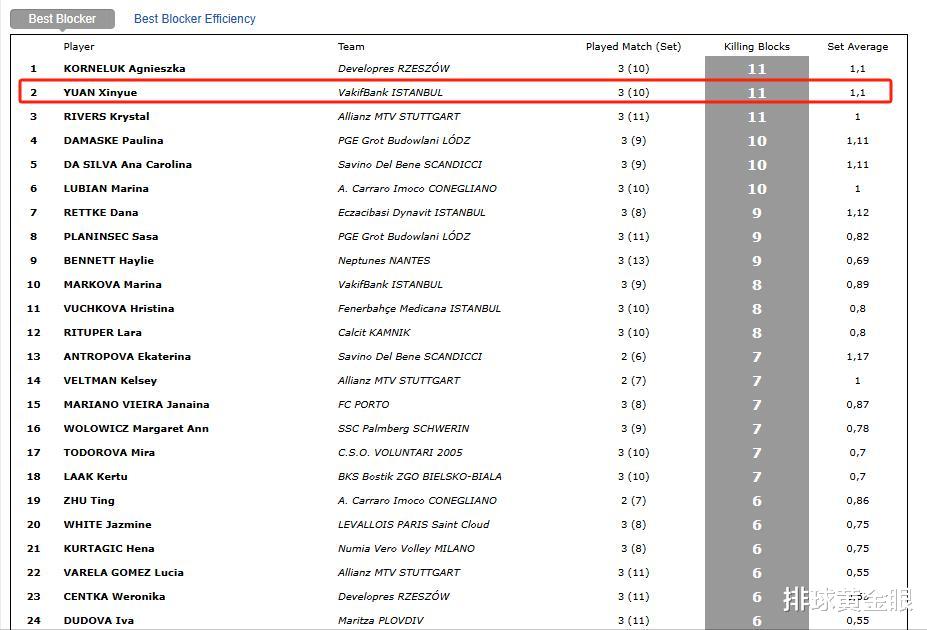Click set average 0,82 for PLANINSEC Sasa

(857, 236)
